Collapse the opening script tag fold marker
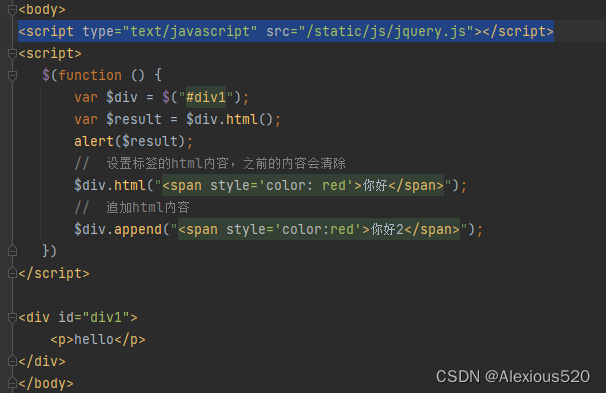This screenshot has width=606, height=393. click(12, 54)
